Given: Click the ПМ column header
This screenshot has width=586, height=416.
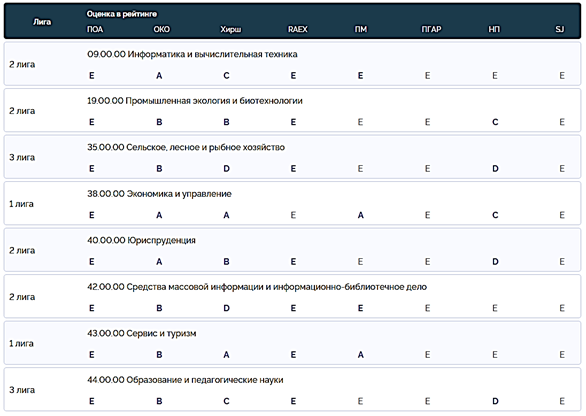Looking at the screenshot, I should pyautogui.click(x=361, y=29).
